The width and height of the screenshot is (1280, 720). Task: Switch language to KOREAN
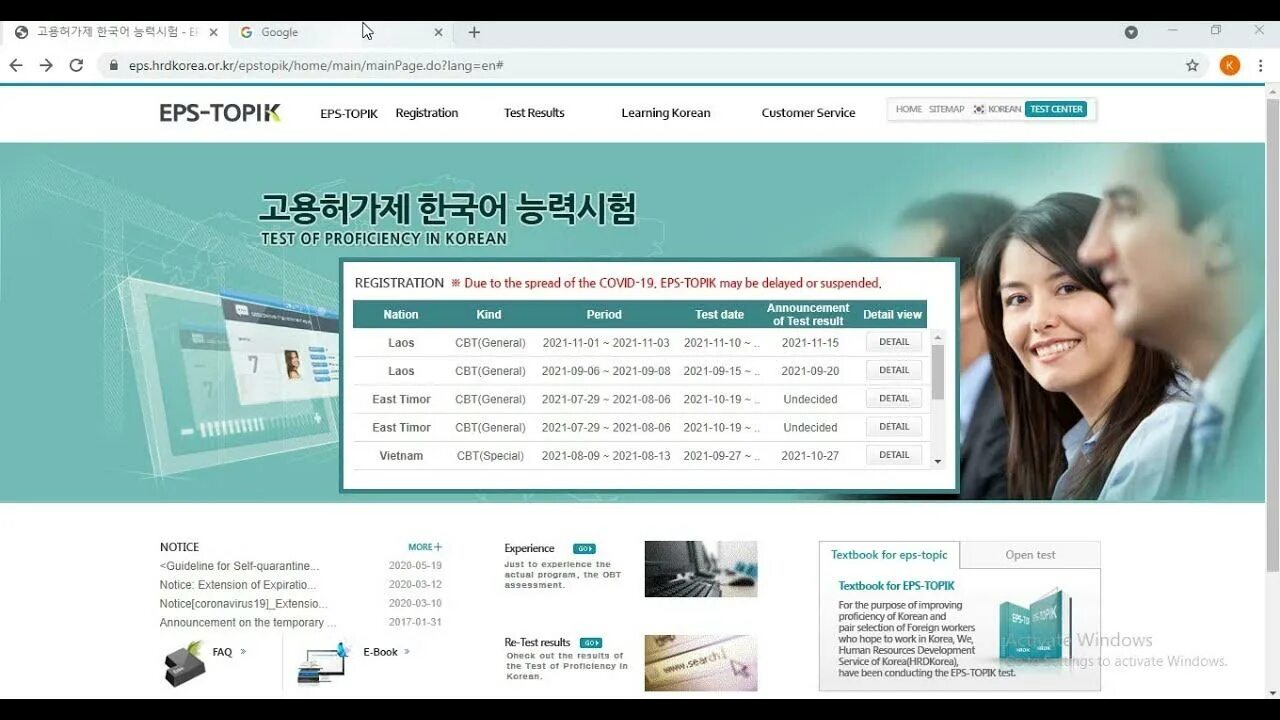(997, 109)
